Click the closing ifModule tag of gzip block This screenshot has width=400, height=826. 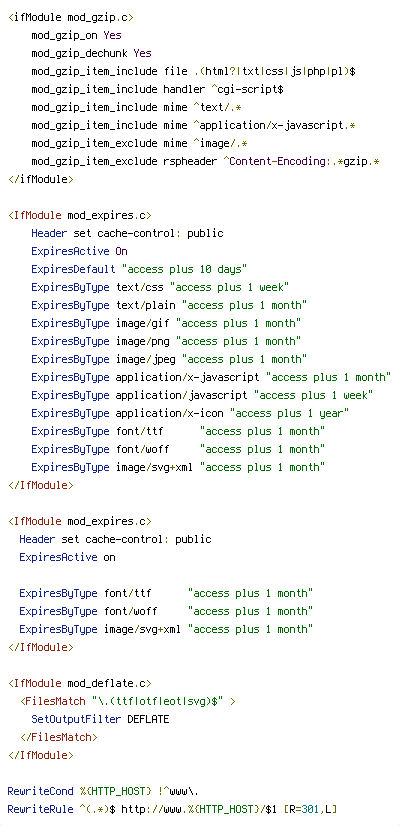click(41, 179)
